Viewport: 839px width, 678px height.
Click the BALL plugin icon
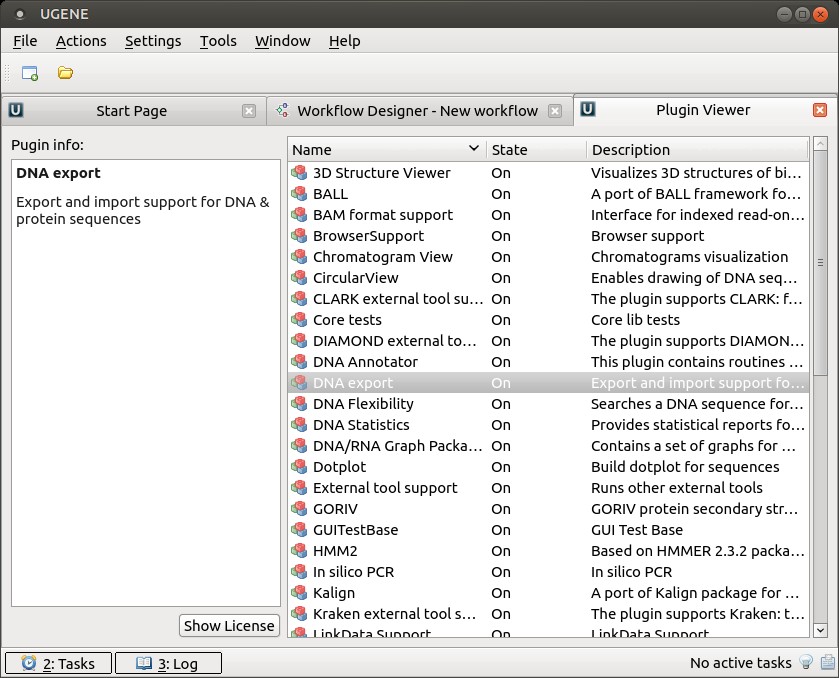(299, 194)
